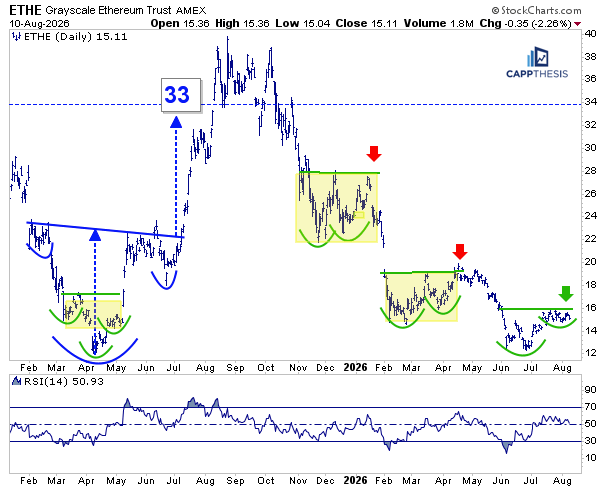Open the StockCharts.com attribution link

(x=541, y=10)
